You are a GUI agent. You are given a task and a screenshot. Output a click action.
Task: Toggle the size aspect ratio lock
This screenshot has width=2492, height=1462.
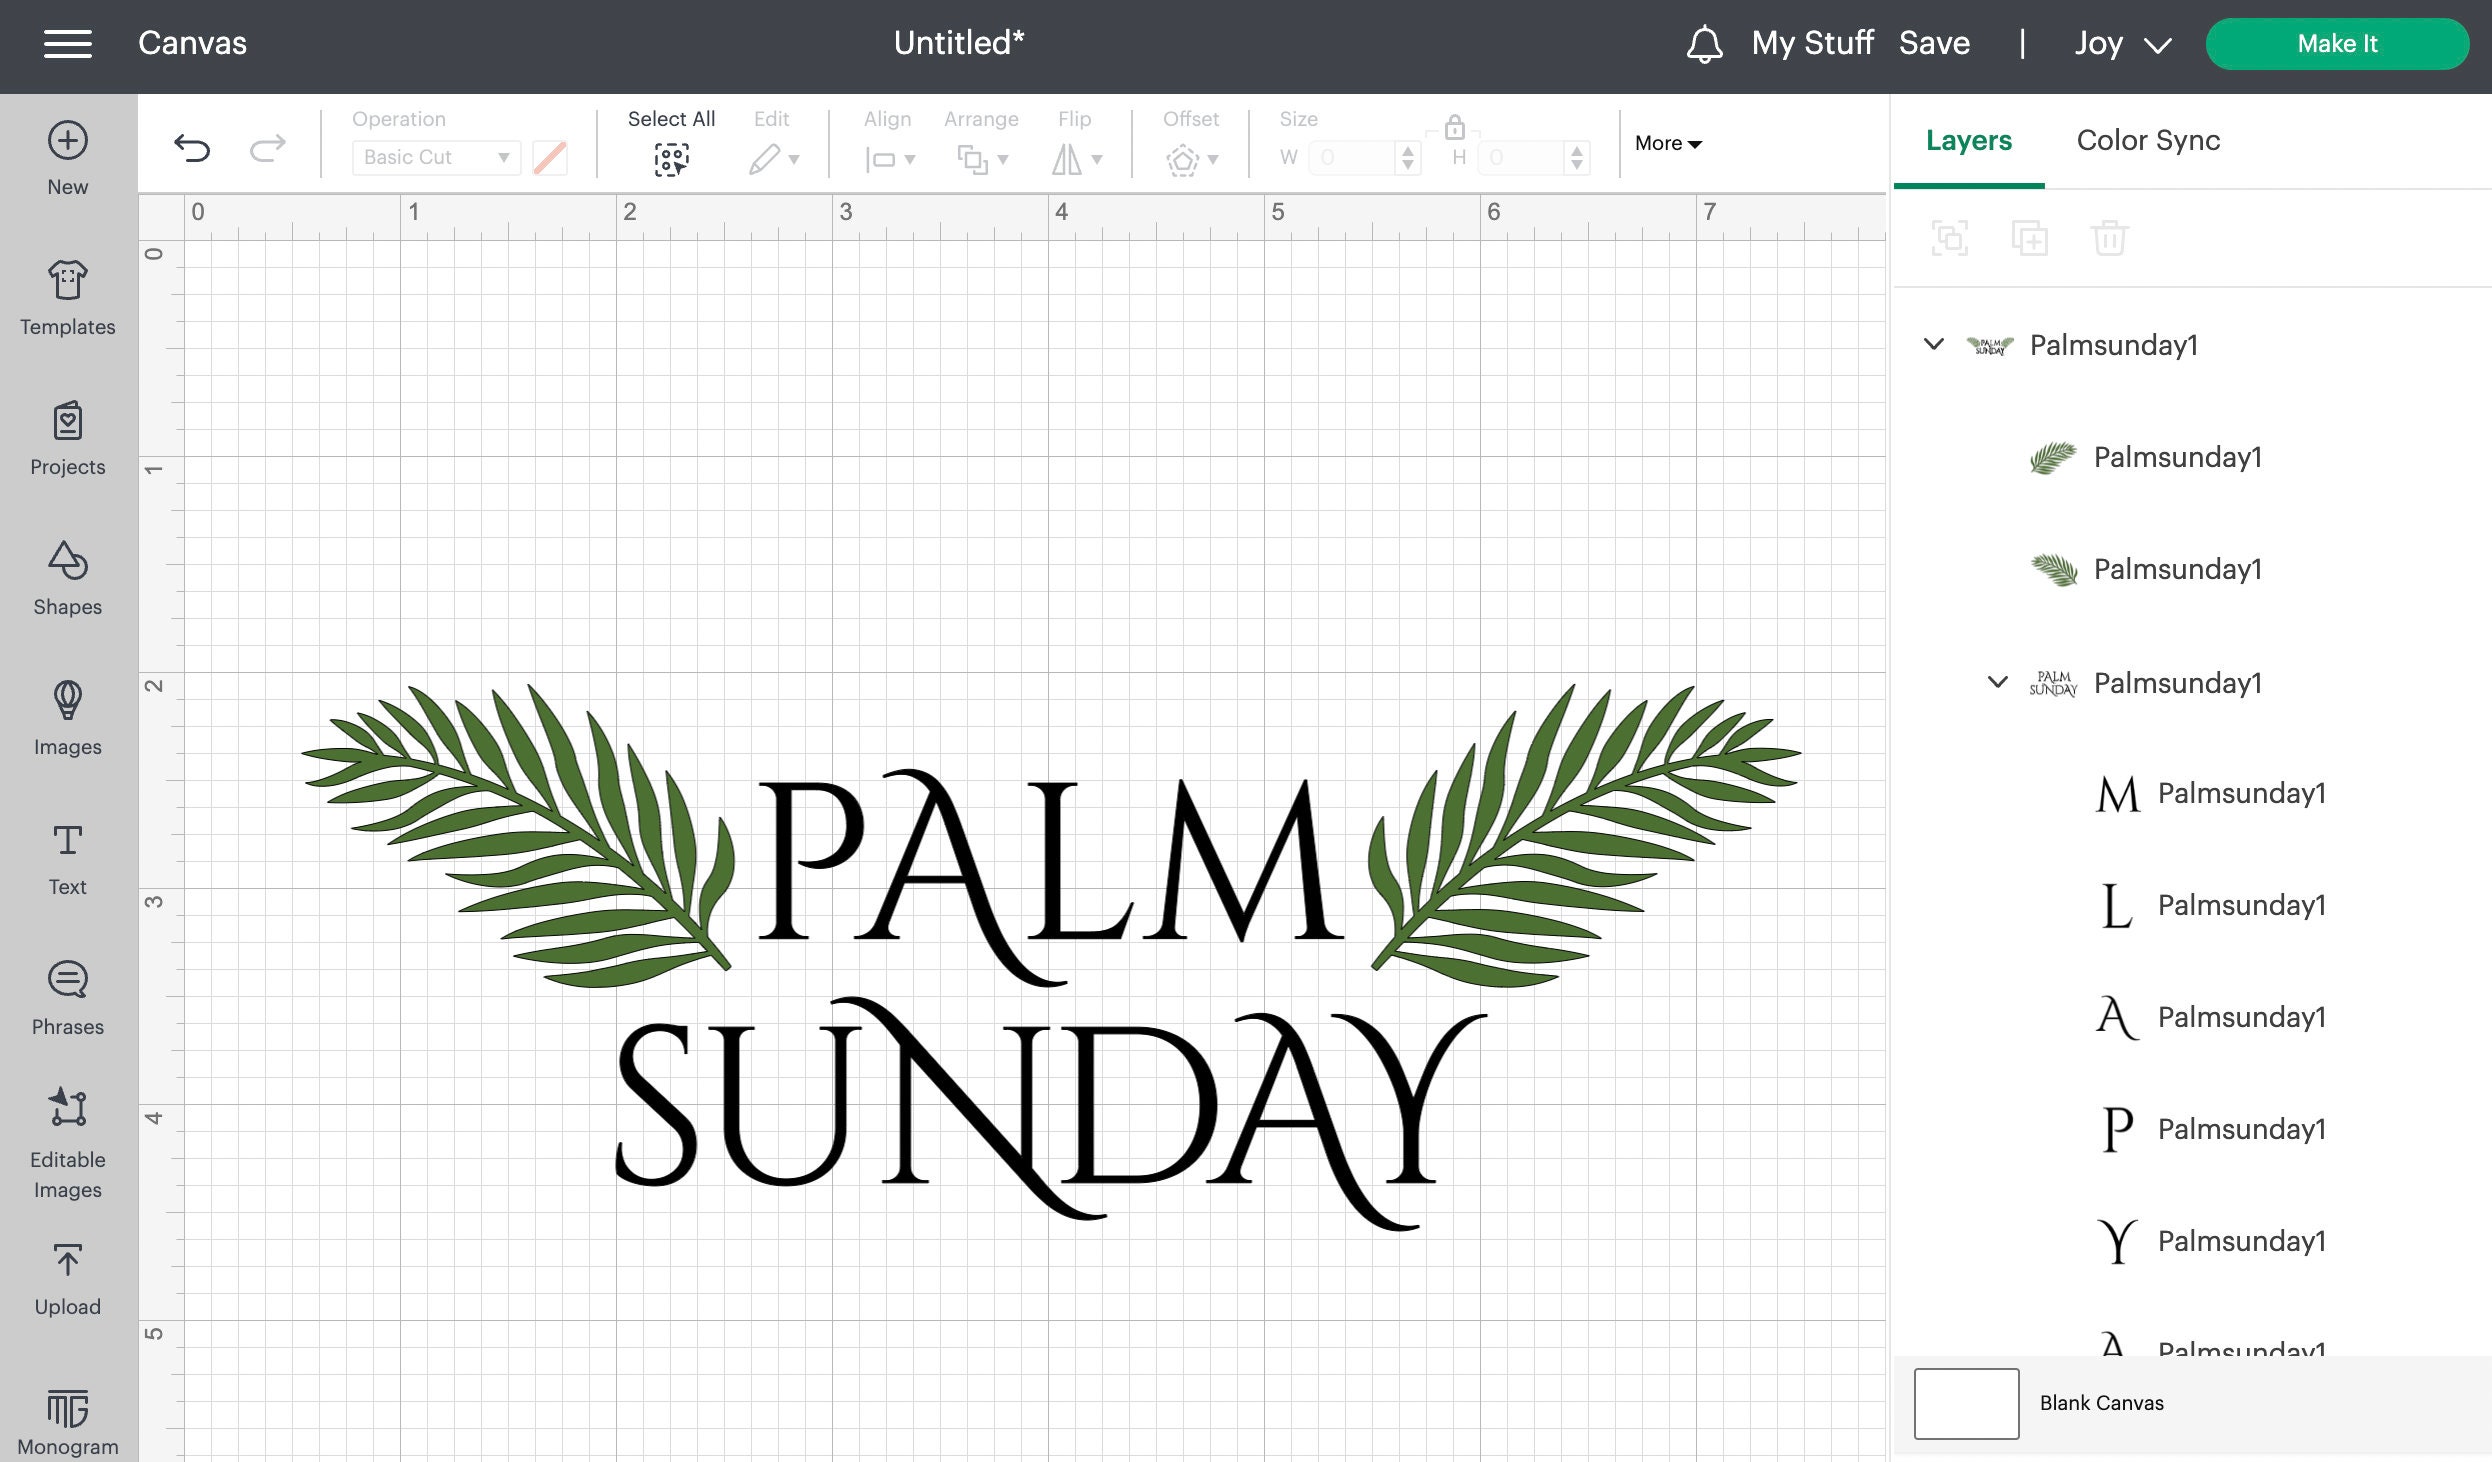point(1455,128)
